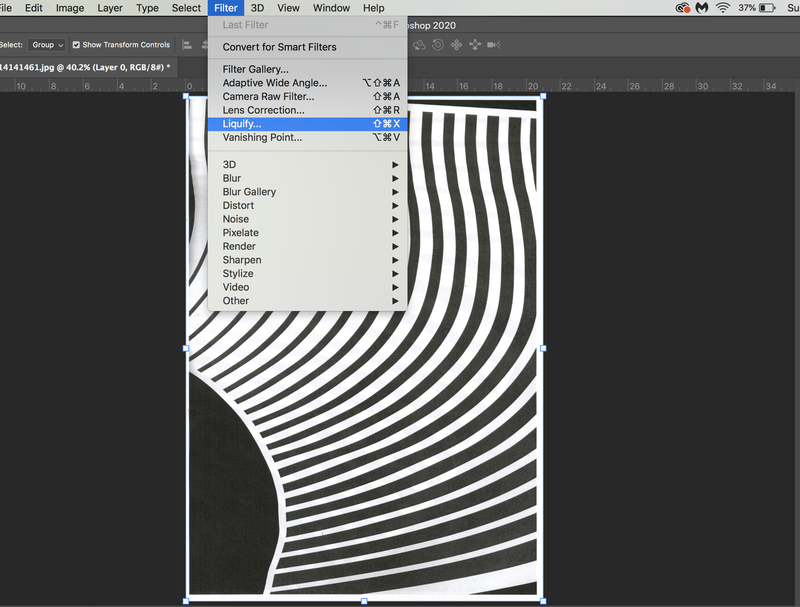Screen dimensions: 800x607
Task: Click the middle-right transform handle
Action: pos(543,348)
